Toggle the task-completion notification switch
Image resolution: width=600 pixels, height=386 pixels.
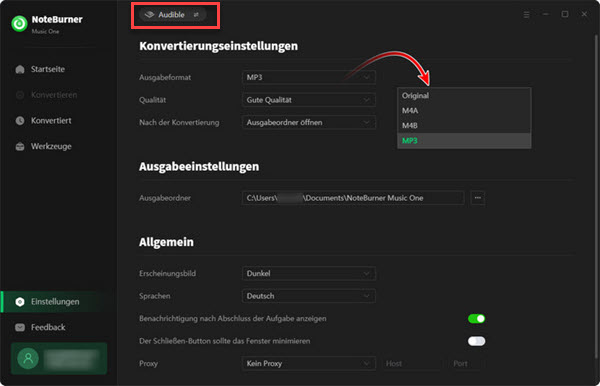(476, 318)
